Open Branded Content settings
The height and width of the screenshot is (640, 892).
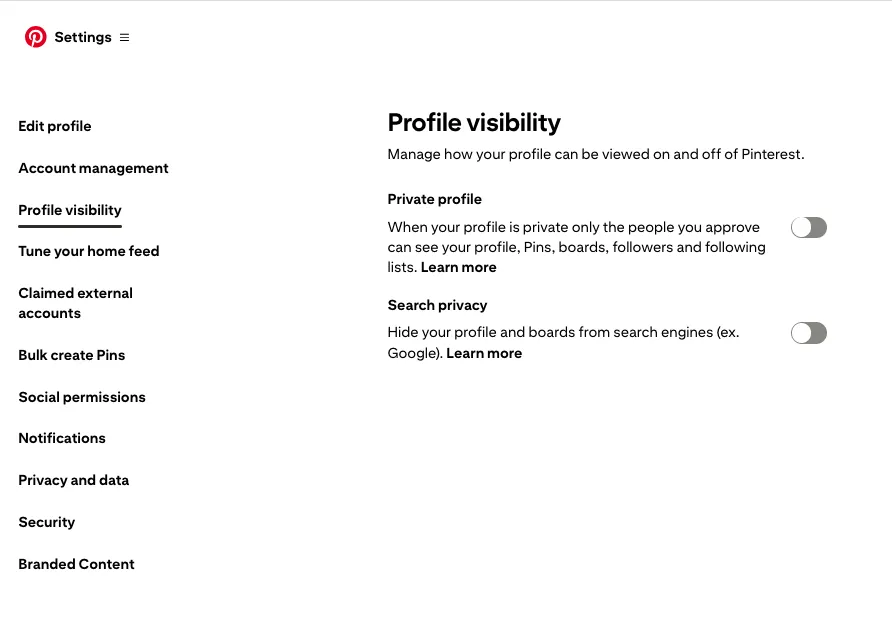pos(76,564)
